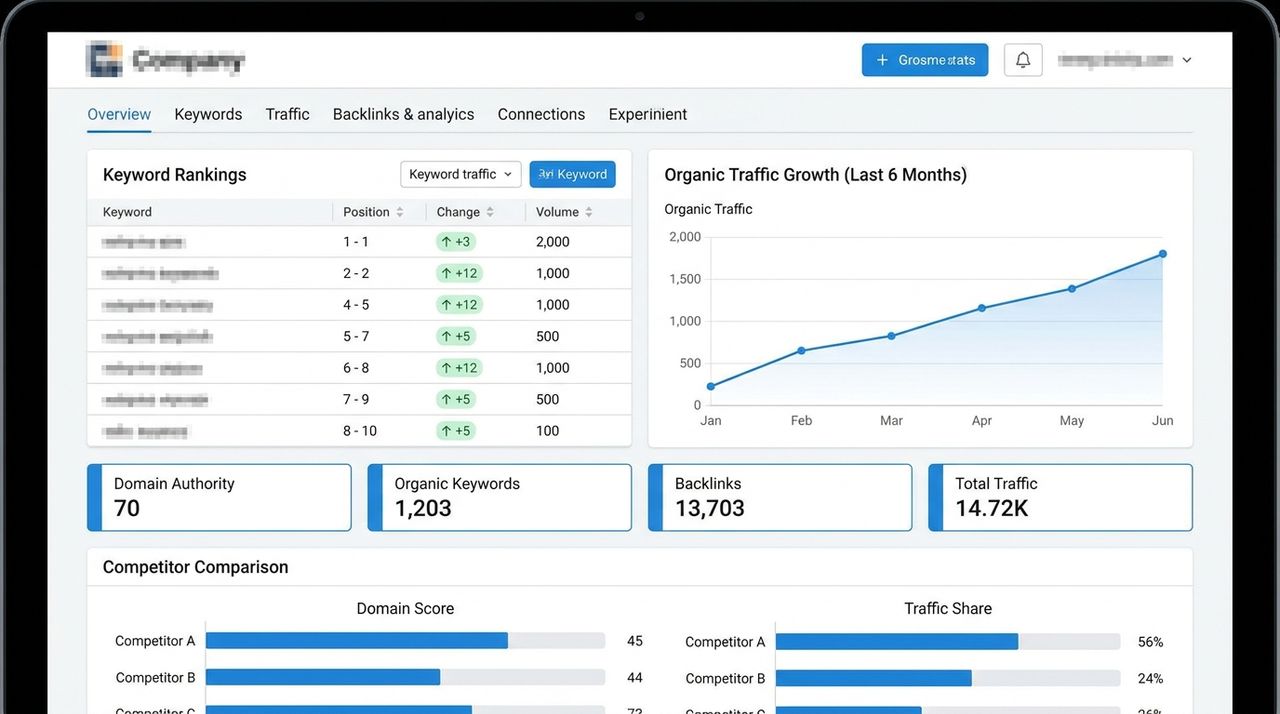Switch to the Keywords tab
The width and height of the screenshot is (1280, 714).
[x=208, y=114]
